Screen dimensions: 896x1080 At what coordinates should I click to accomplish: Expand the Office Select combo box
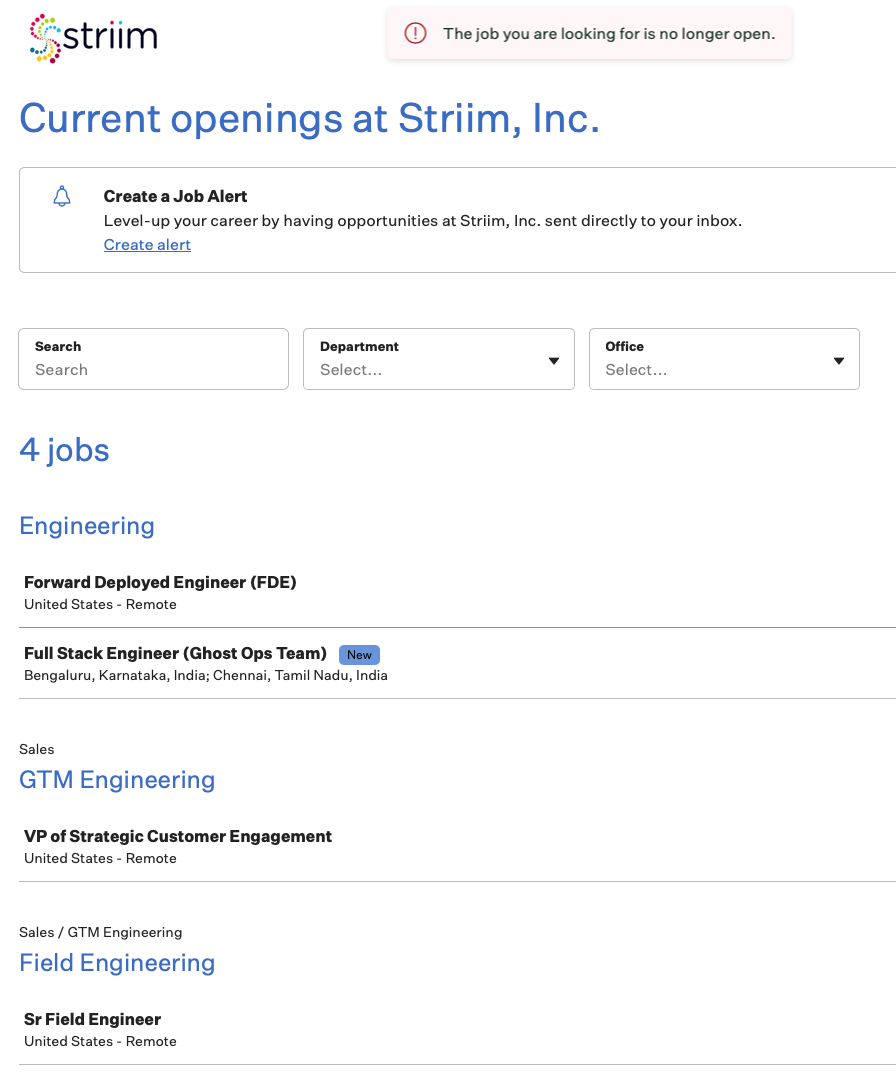(724, 359)
